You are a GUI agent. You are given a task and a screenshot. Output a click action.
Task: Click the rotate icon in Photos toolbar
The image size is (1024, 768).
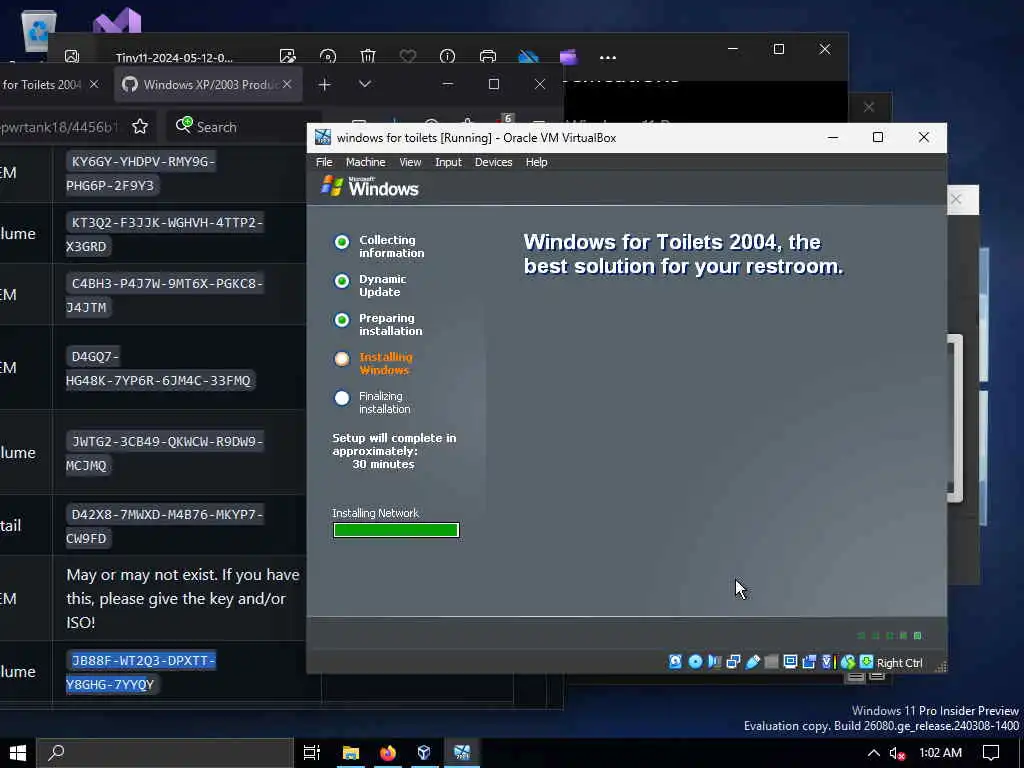328,57
